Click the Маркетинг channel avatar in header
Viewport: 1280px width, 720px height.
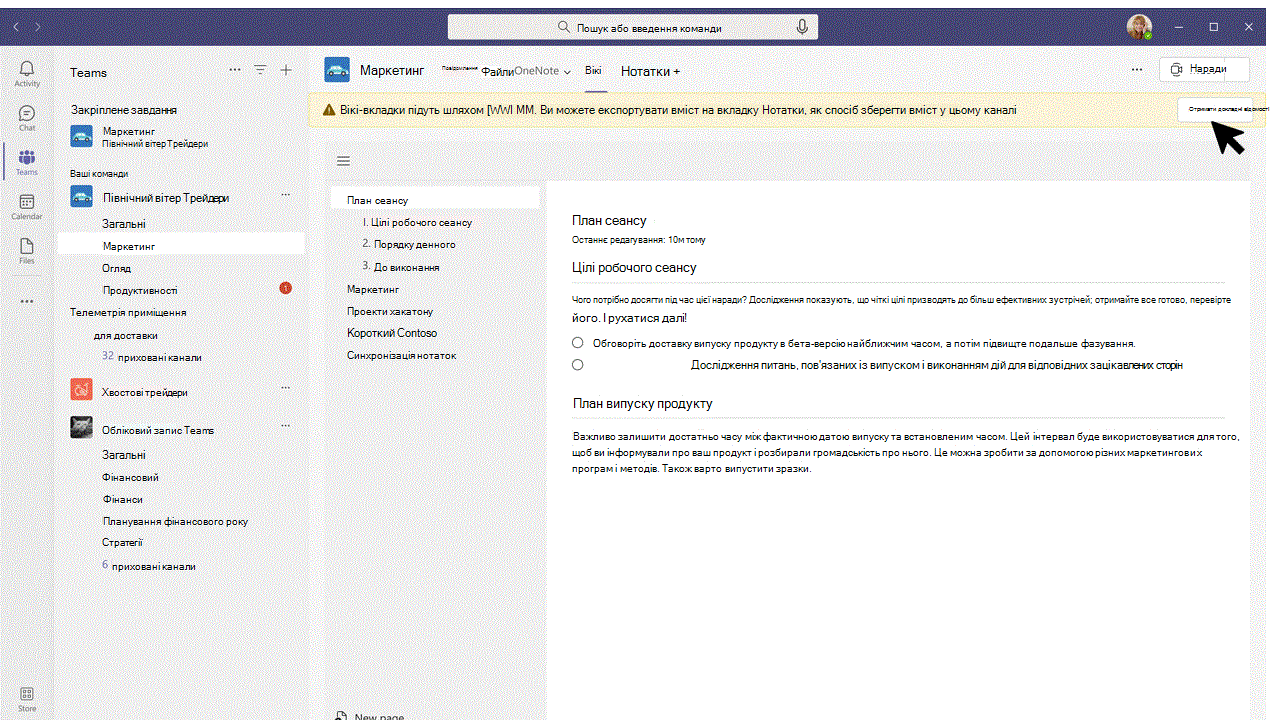click(x=337, y=70)
